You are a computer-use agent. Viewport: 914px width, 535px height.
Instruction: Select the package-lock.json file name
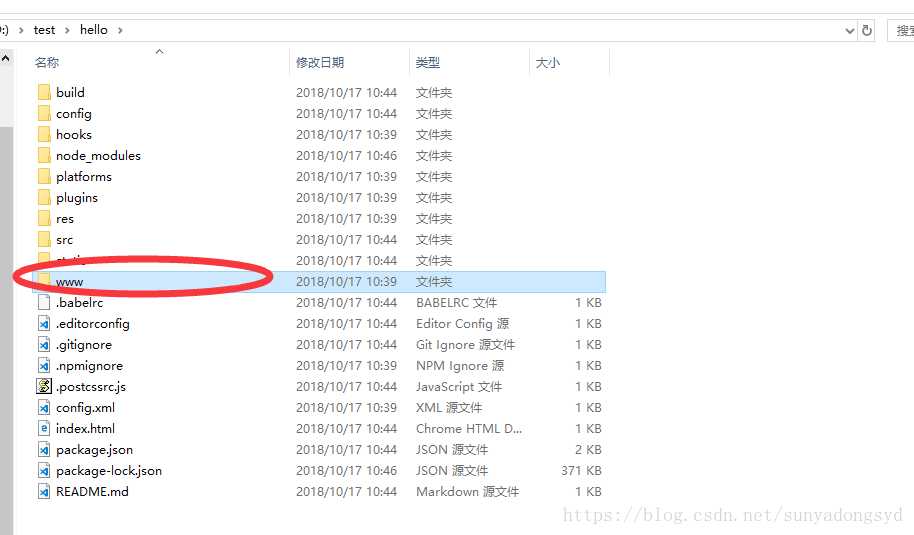click(x=109, y=470)
